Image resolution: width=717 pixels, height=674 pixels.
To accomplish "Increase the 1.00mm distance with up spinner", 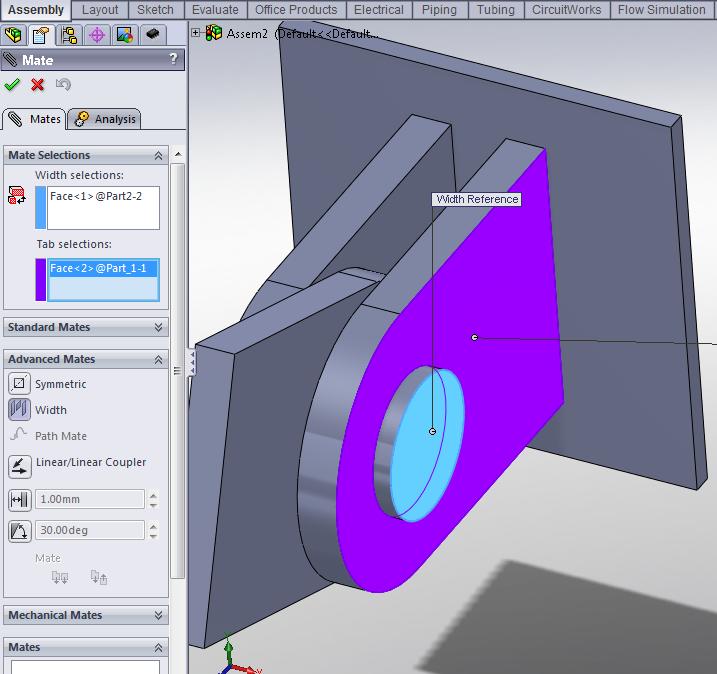I will [x=154, y=495].
